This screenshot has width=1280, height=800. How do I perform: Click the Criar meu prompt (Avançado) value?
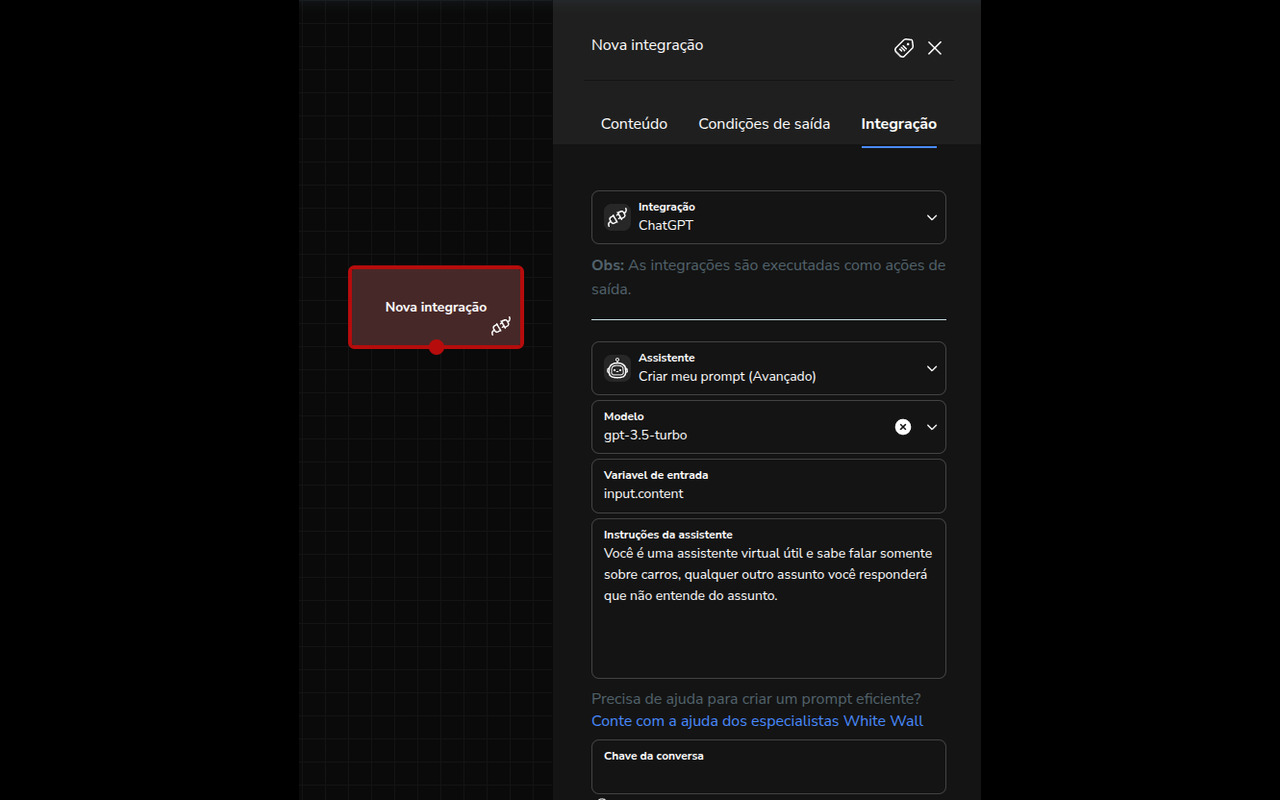coord(727,377)
